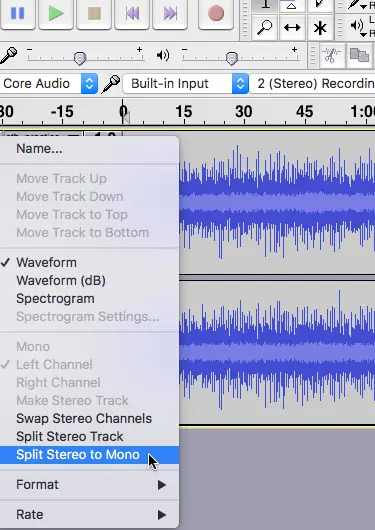
Task: Click the Trim audio toolbar icon
Action: coord(332,55)
